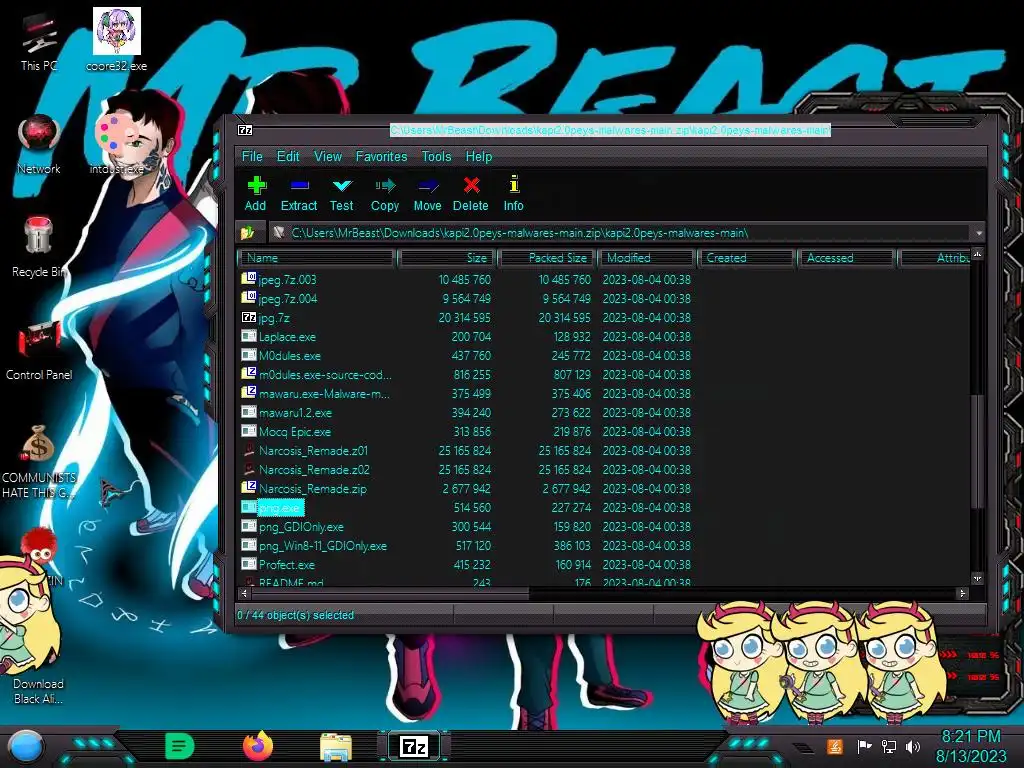The image size is (1024, 768).
Task: Select file jpeg.7z.004
Action: pyautogui.click(x=287, y=298)
